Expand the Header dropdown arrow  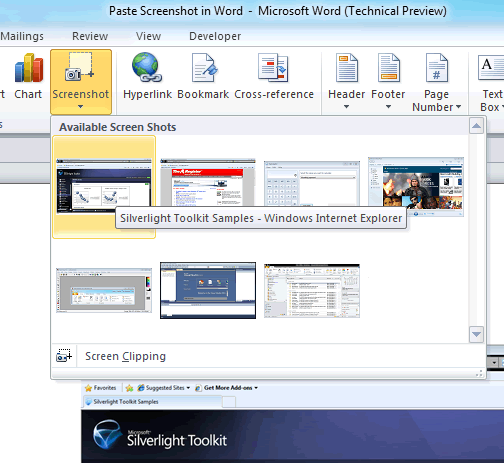[346, 107]
